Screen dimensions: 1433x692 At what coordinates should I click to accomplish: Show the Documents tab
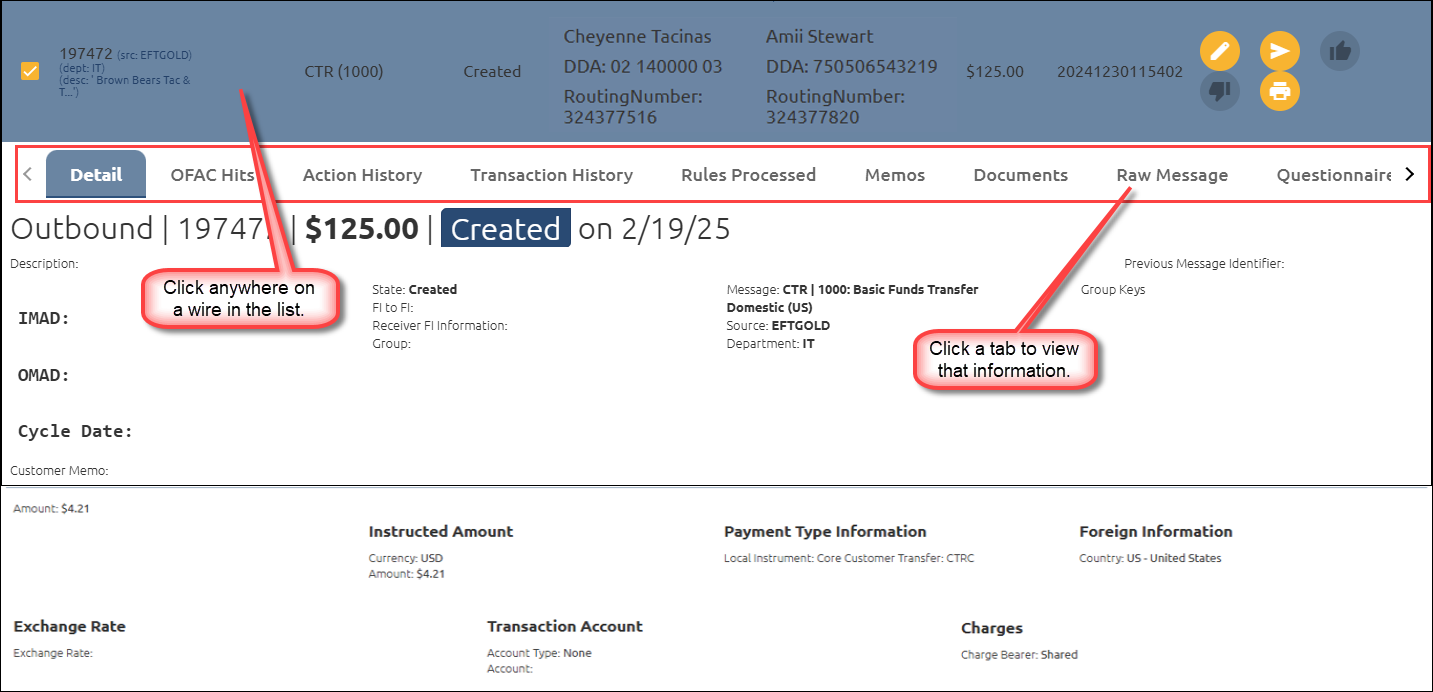pos(1020,175)
